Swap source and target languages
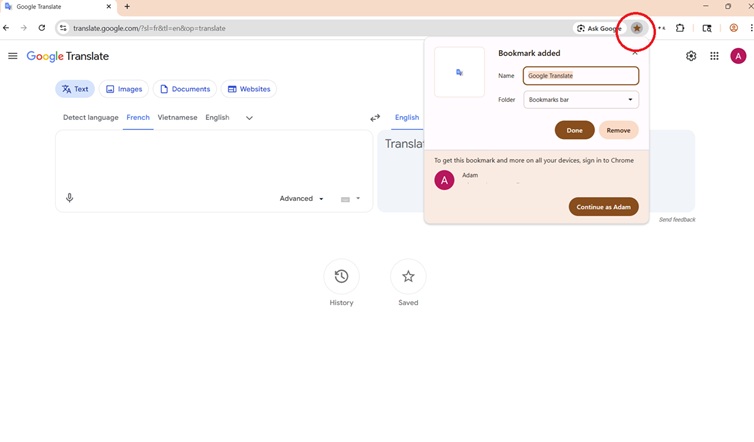 coord(375,118)
